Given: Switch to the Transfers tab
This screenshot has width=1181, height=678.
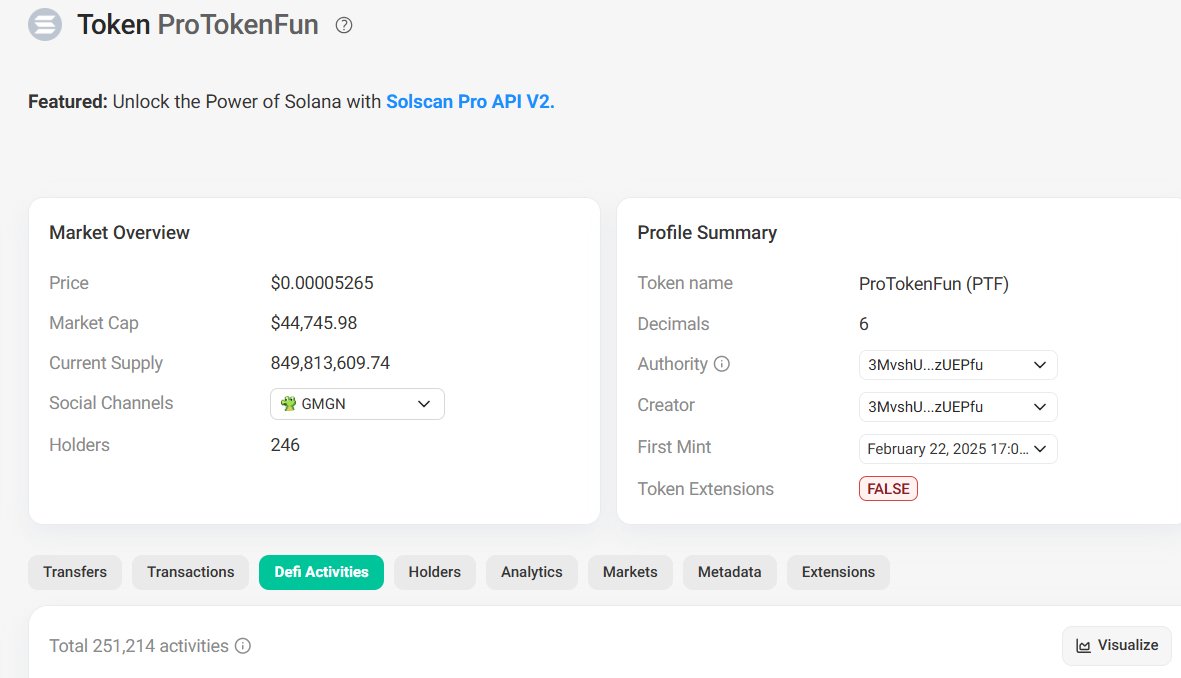Looking at the screenshot, I should click(75, 573).
